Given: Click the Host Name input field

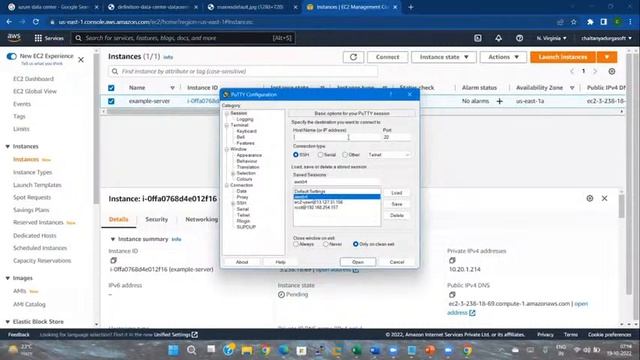Looking at the screenshot, I should 336,137.
